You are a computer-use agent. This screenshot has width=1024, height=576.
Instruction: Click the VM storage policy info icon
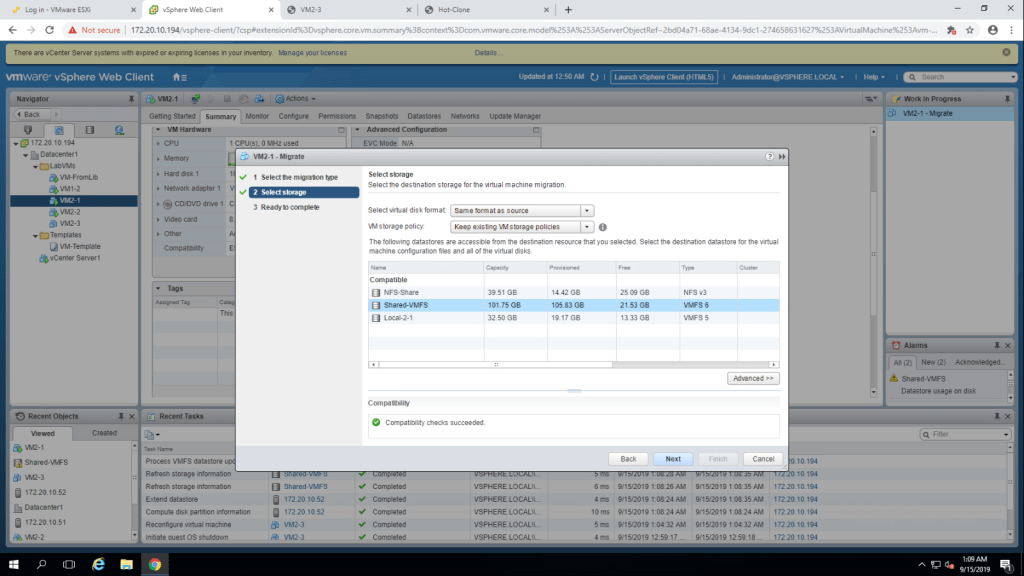[x=603, y=227]
